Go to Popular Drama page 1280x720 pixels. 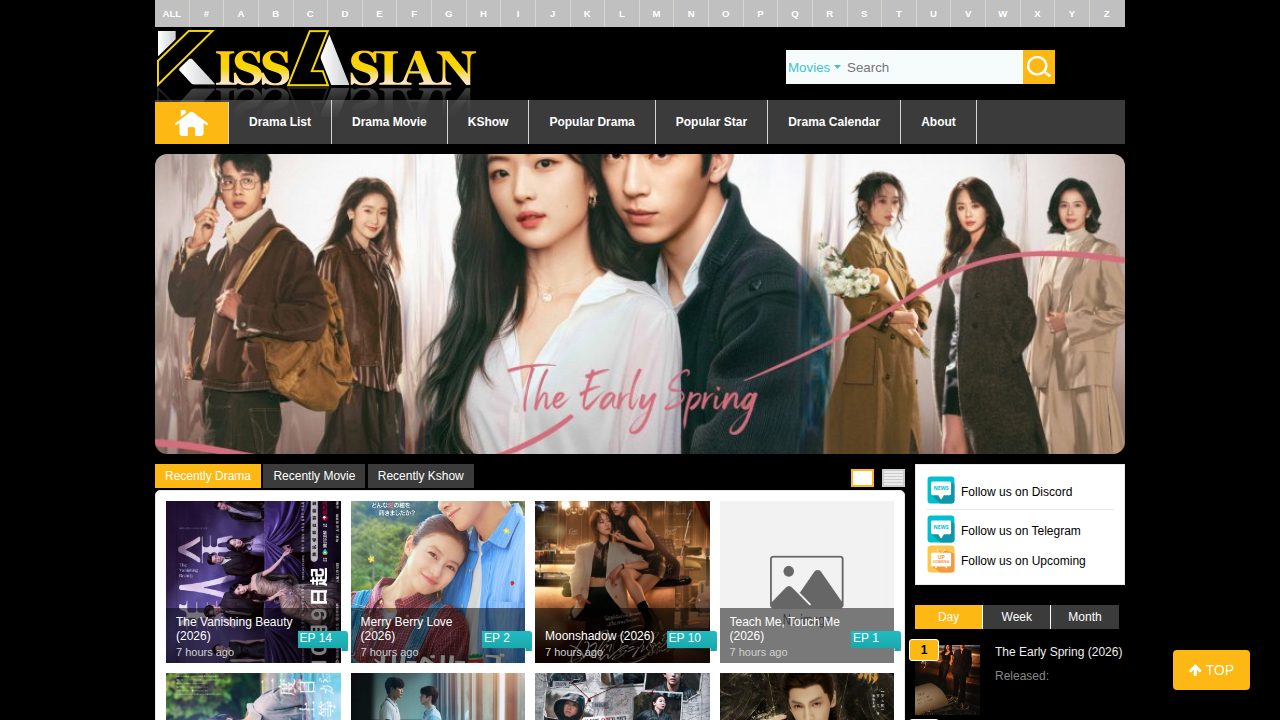592,122
